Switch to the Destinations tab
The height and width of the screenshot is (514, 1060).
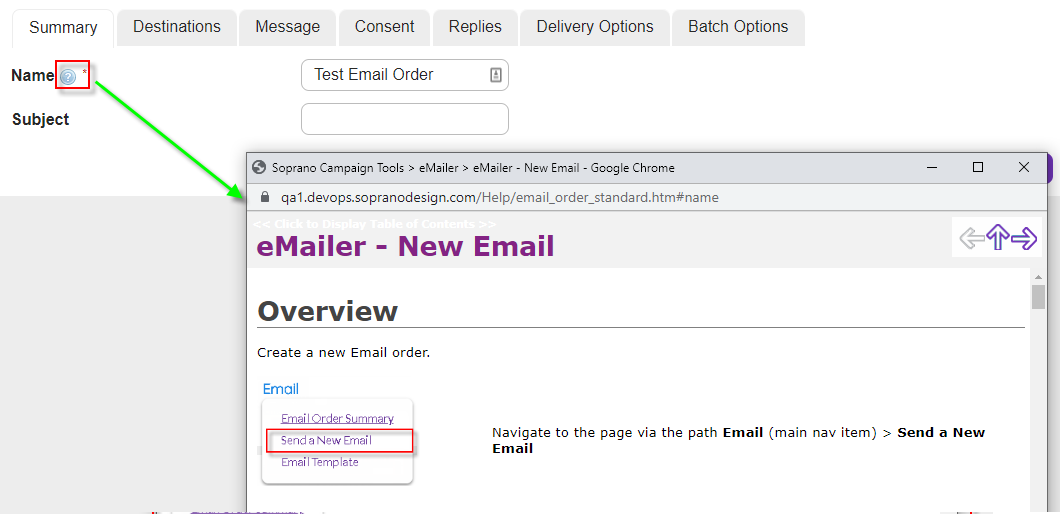coord(177,27)
